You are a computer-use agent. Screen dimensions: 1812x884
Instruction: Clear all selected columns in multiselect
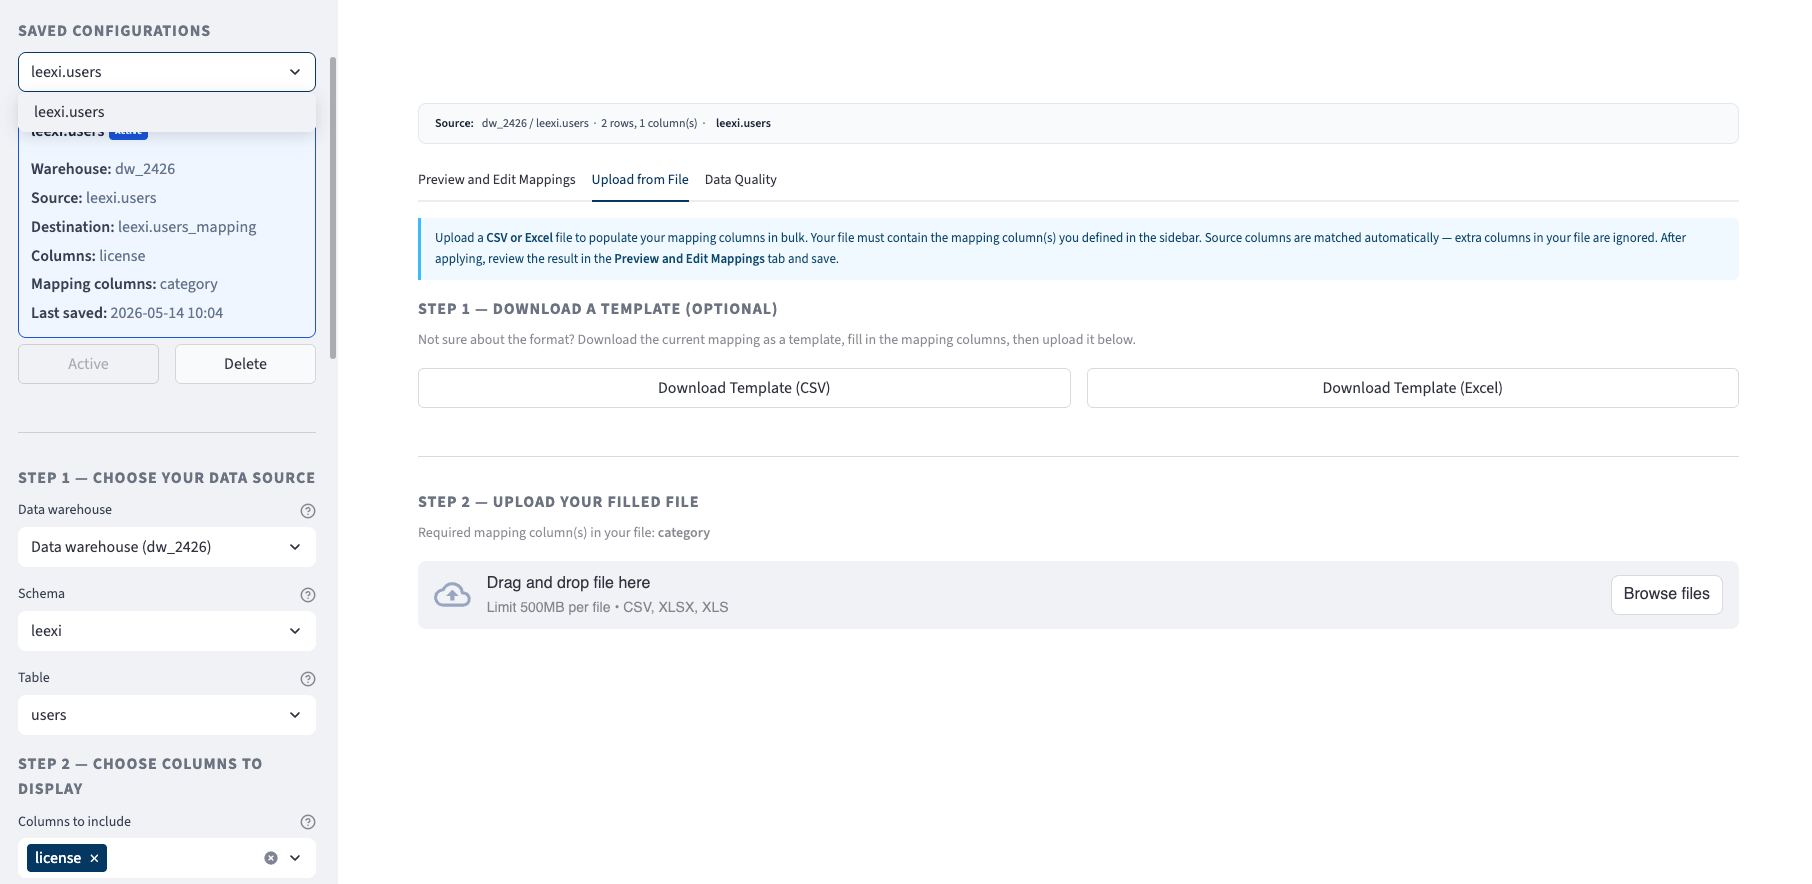tap(271, 858)
